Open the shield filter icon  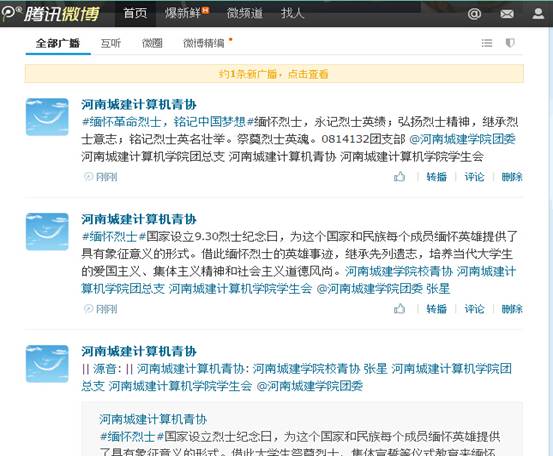coord(510,43)
